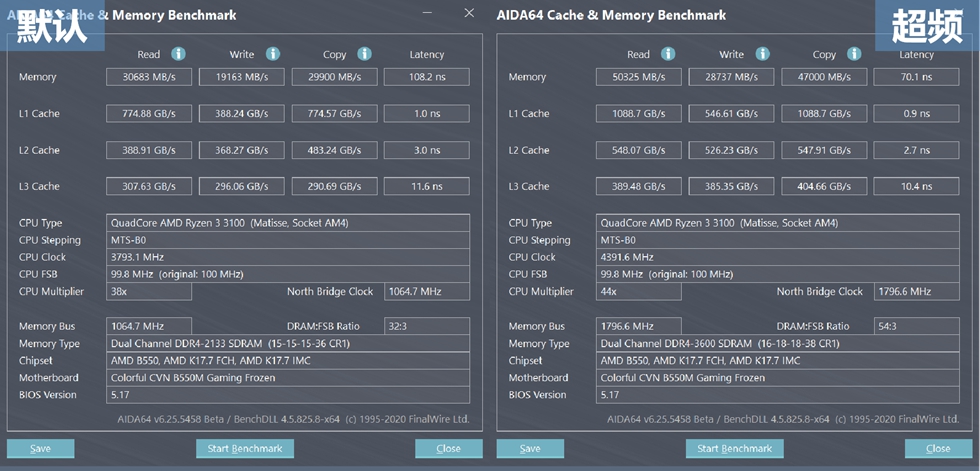The image size is (980, 471).
Task: Click Read info icon in left 默认 window
Action: click(178, 54)
